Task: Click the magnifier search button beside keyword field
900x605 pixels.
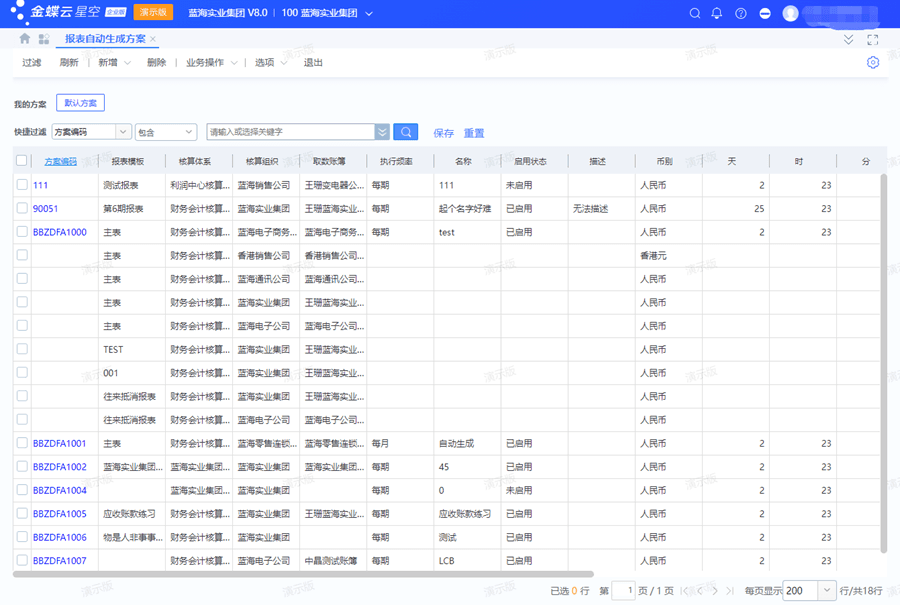Action: point(406,131)
